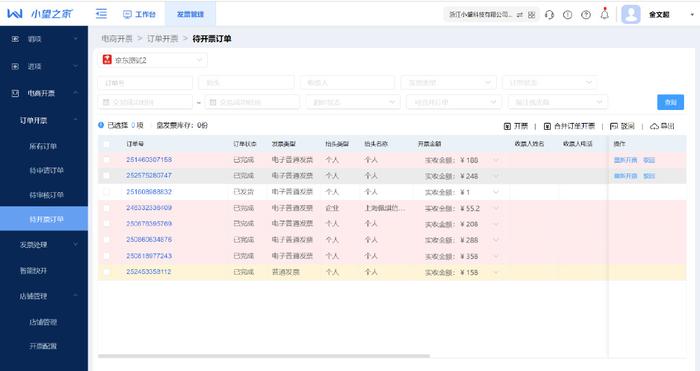Click the blue 查询 search button
700x371 pixels.
click(x=671, y=102)
